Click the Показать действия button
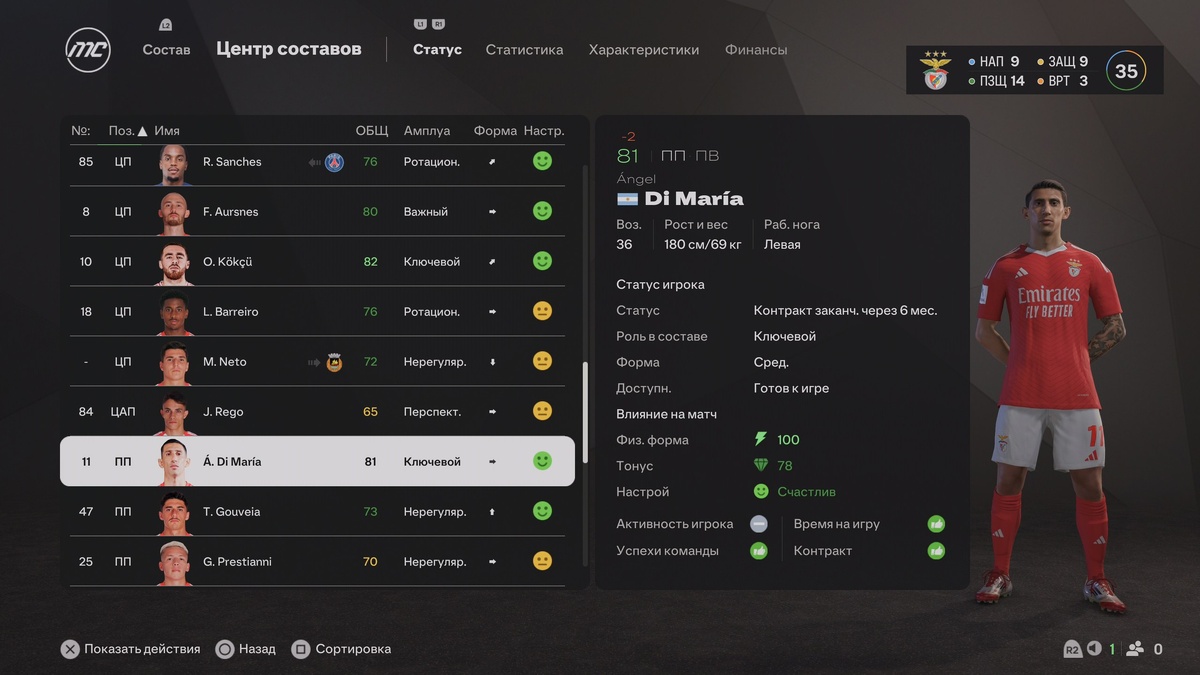Viewport: 1200px width, 675px height. (130, 649)
